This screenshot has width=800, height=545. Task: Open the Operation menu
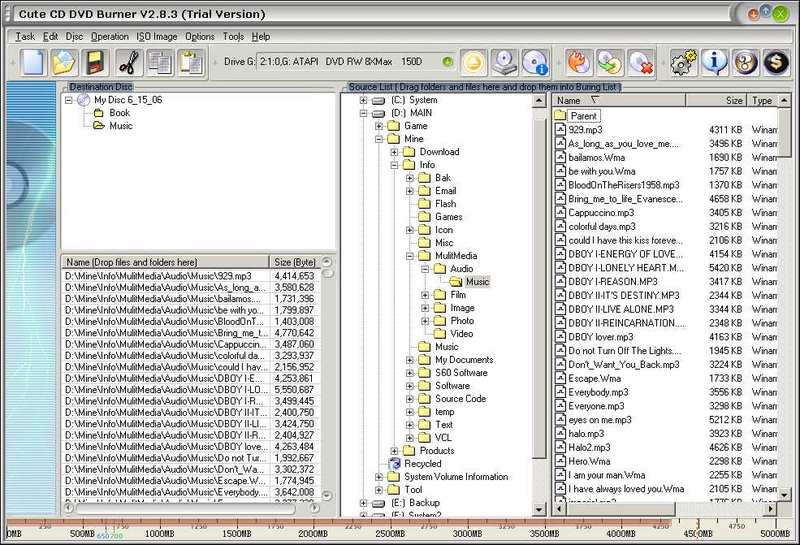110,37
